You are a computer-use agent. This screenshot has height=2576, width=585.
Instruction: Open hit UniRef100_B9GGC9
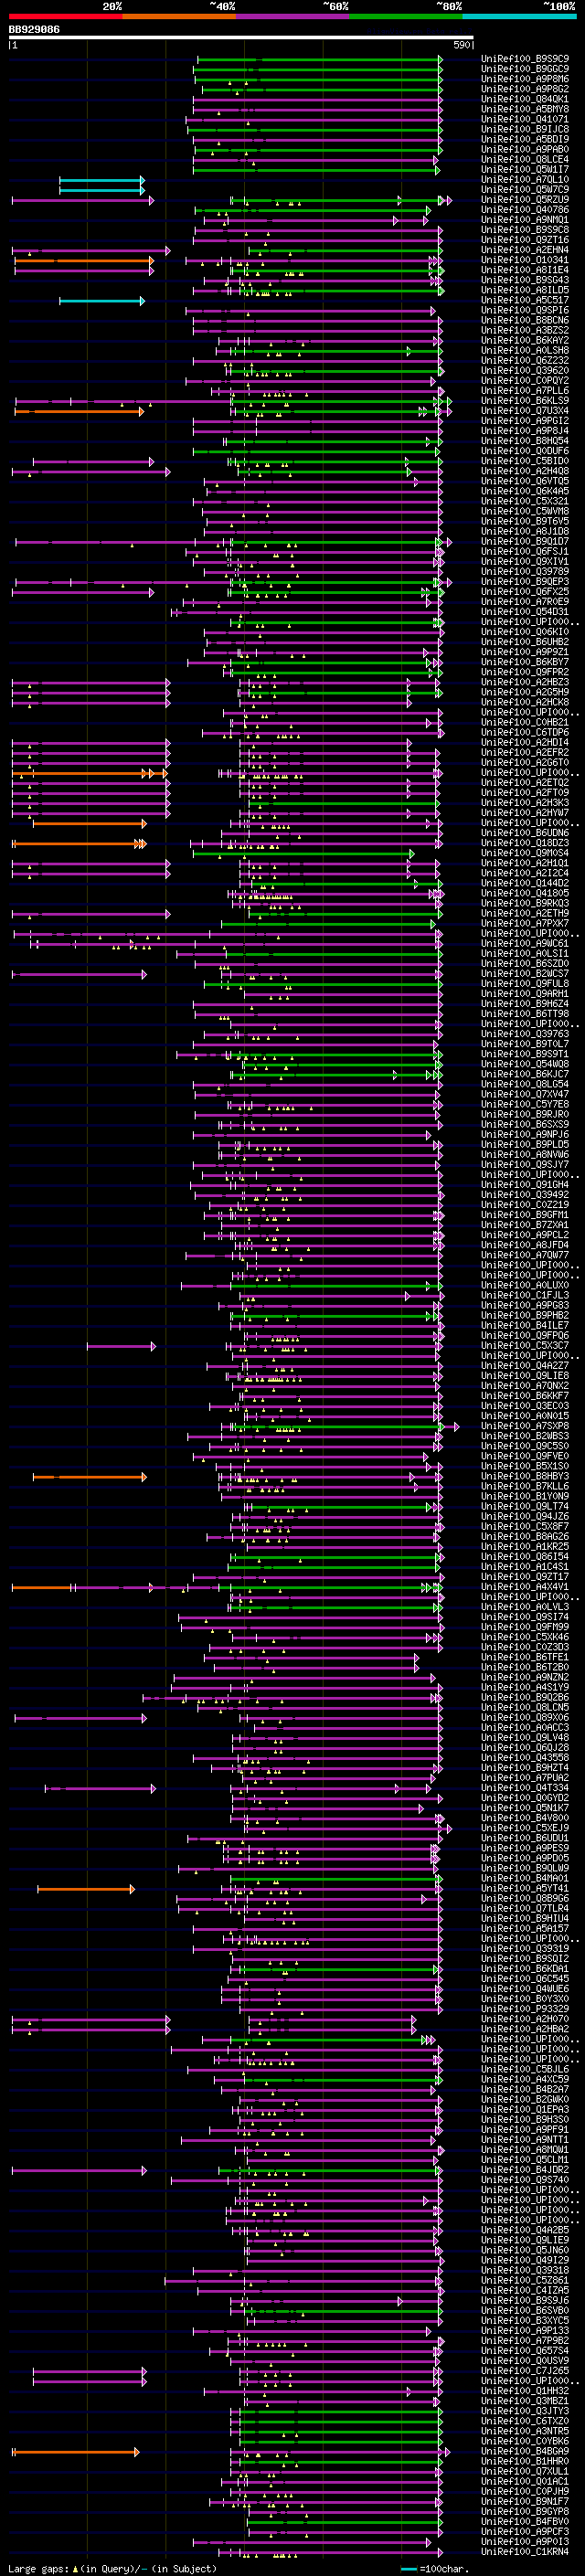coord(525,69)
